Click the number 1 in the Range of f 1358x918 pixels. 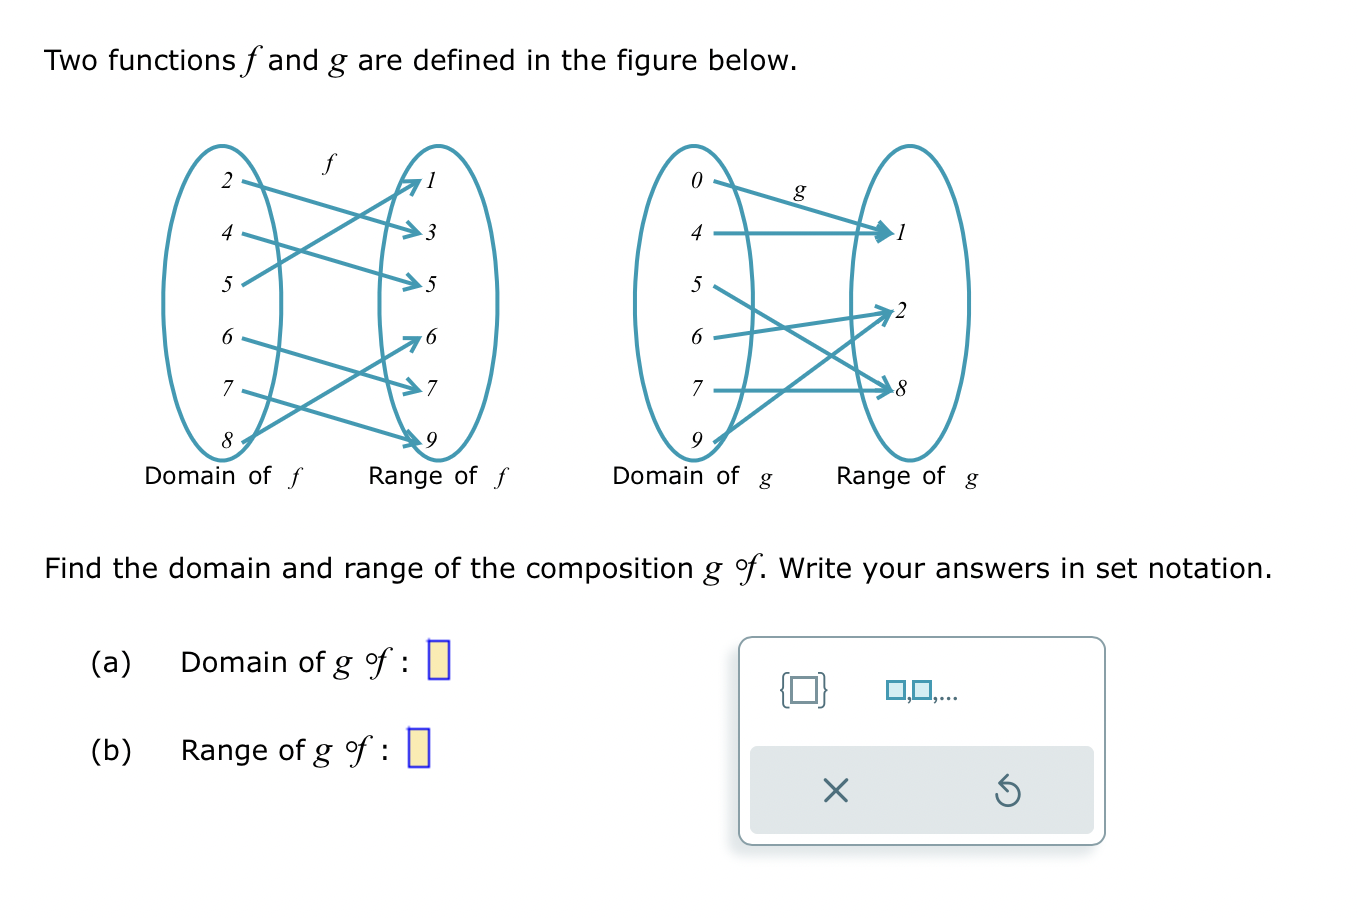pos(431,181)
